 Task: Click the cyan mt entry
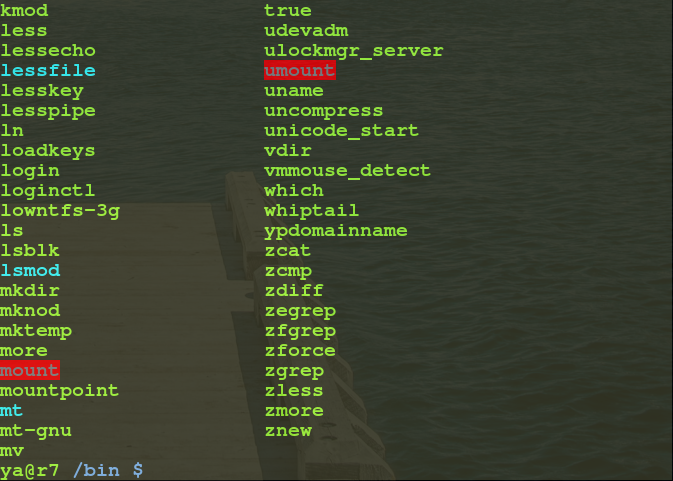pos(11,411)
